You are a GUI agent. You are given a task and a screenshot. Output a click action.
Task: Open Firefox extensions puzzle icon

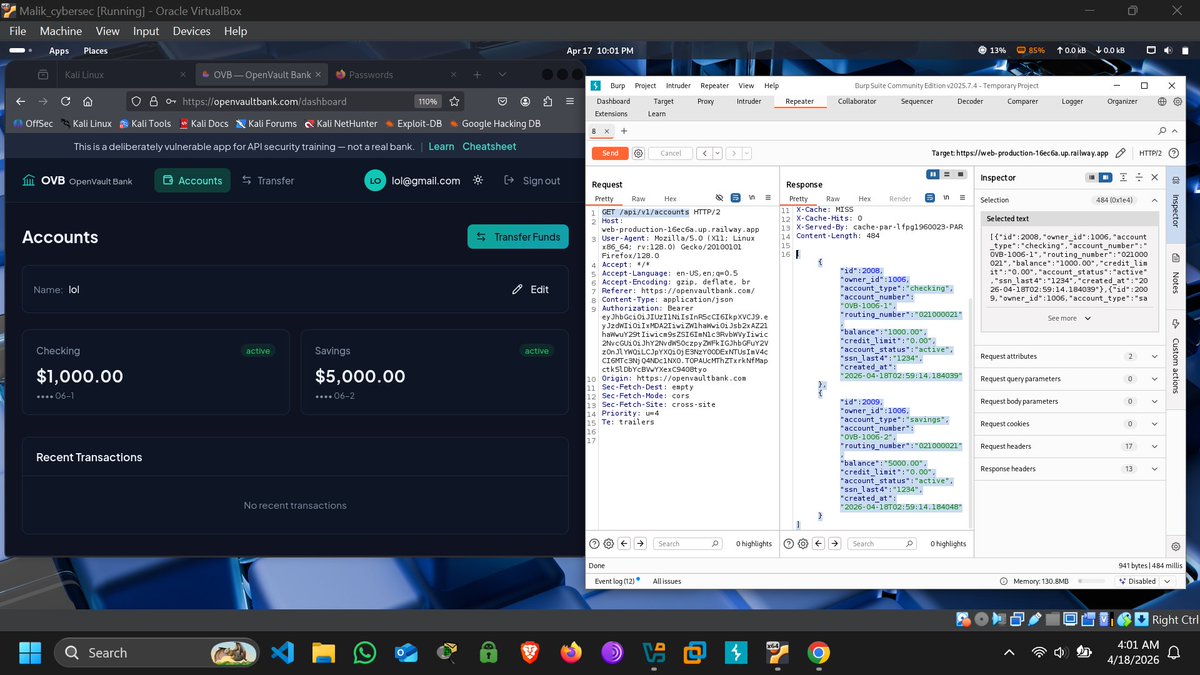click(548, 101)
